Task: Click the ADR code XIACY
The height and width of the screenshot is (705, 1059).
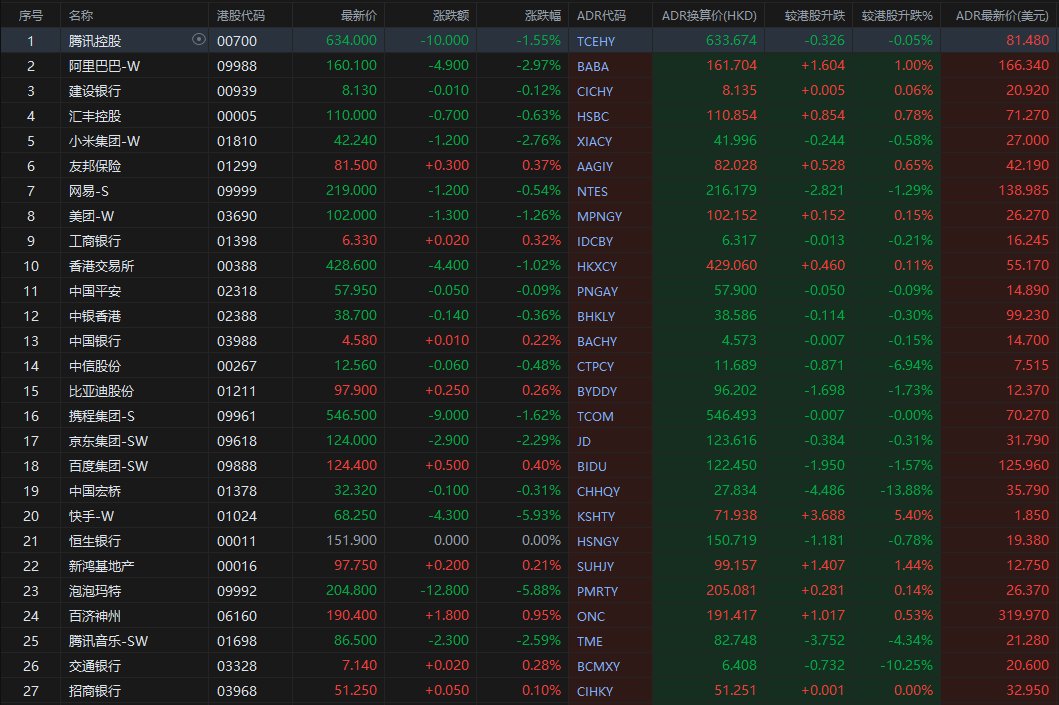Action: pos(594,141)
